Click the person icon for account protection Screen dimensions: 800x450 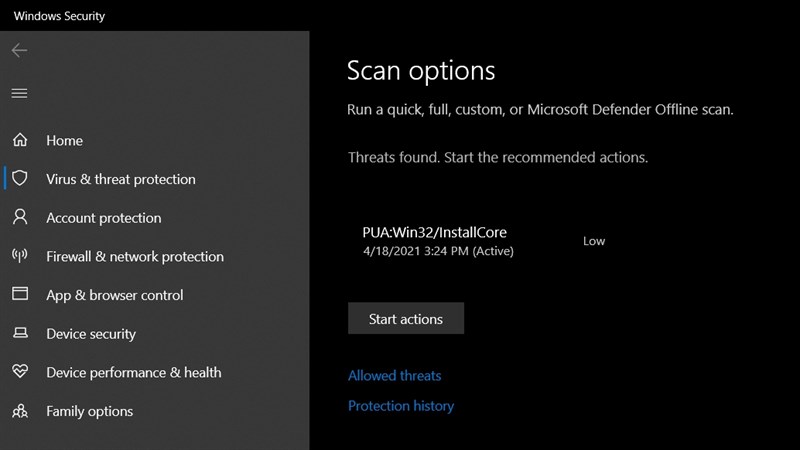(20, 217)
